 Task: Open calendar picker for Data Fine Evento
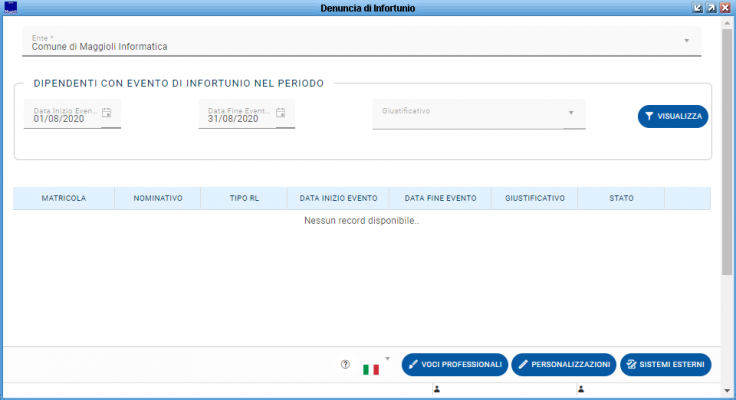tap(281, 113)
